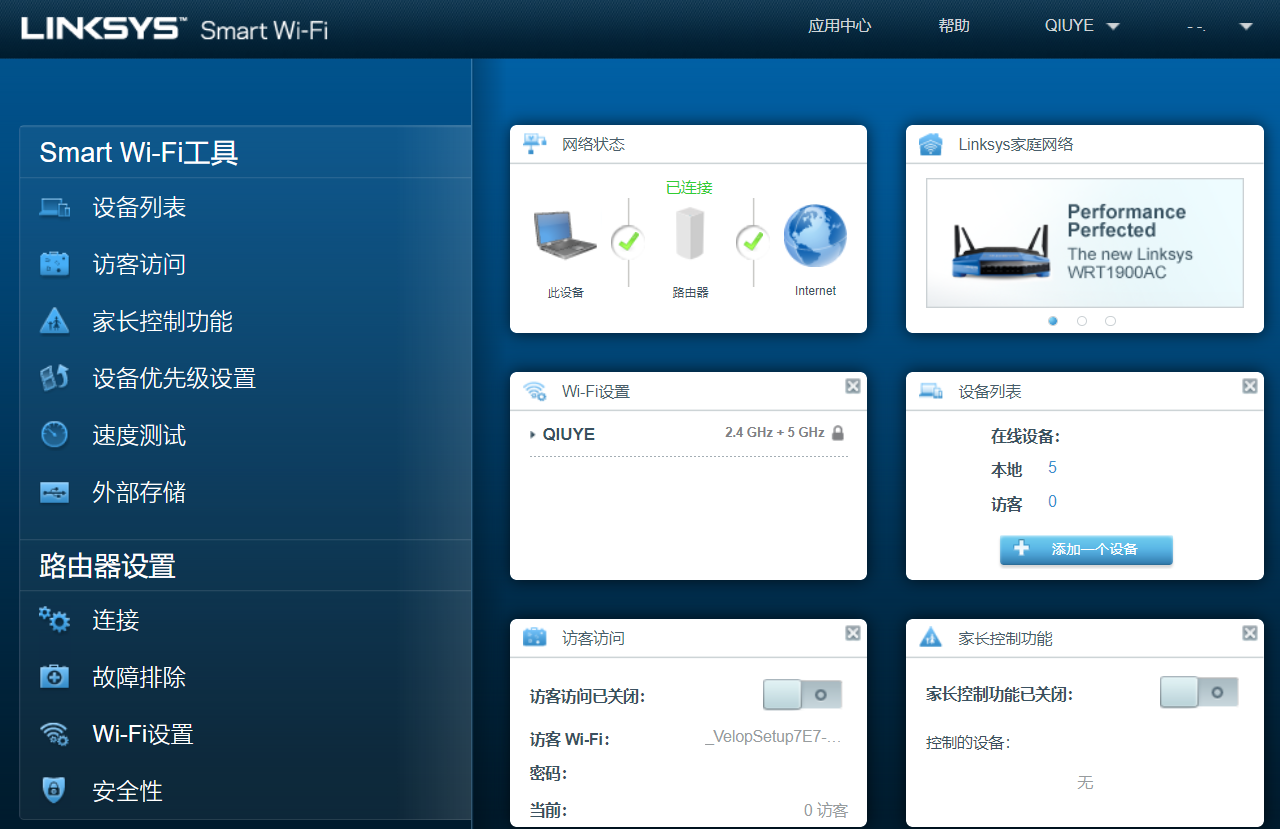Click the 访客访问 sidebar icon

(54, 264)
